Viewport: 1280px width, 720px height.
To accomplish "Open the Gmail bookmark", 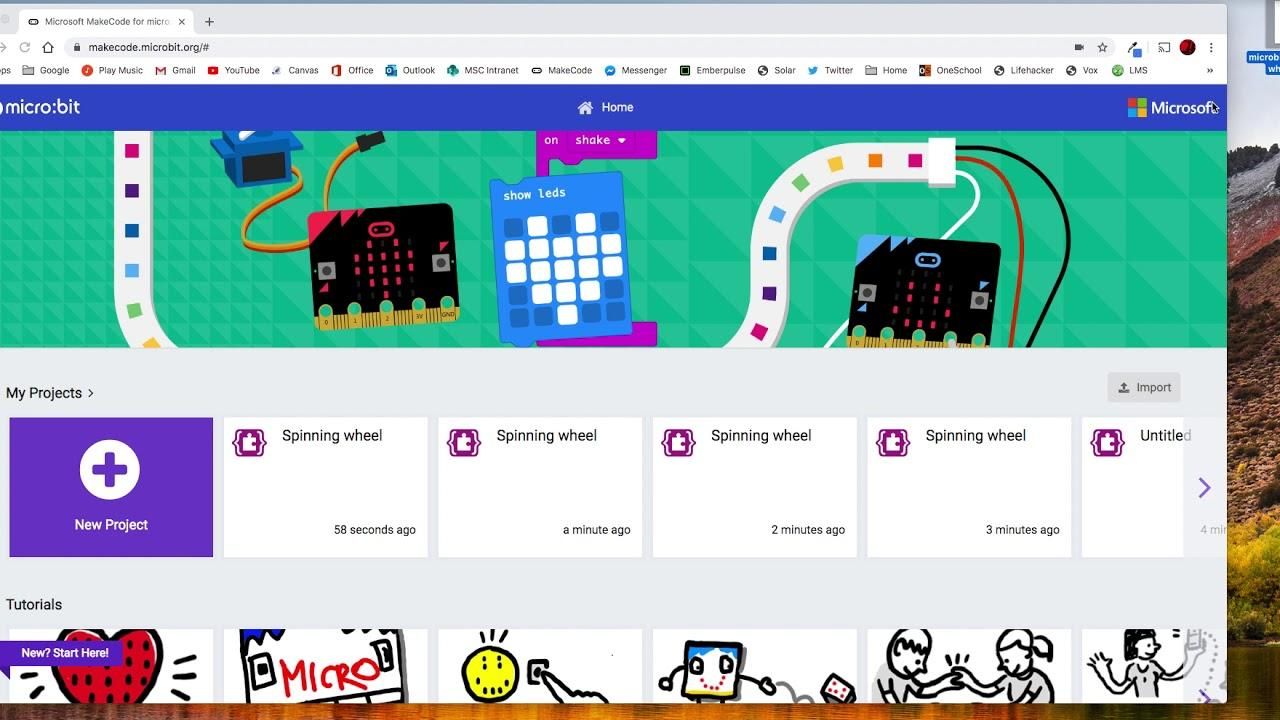I will 175,70.
